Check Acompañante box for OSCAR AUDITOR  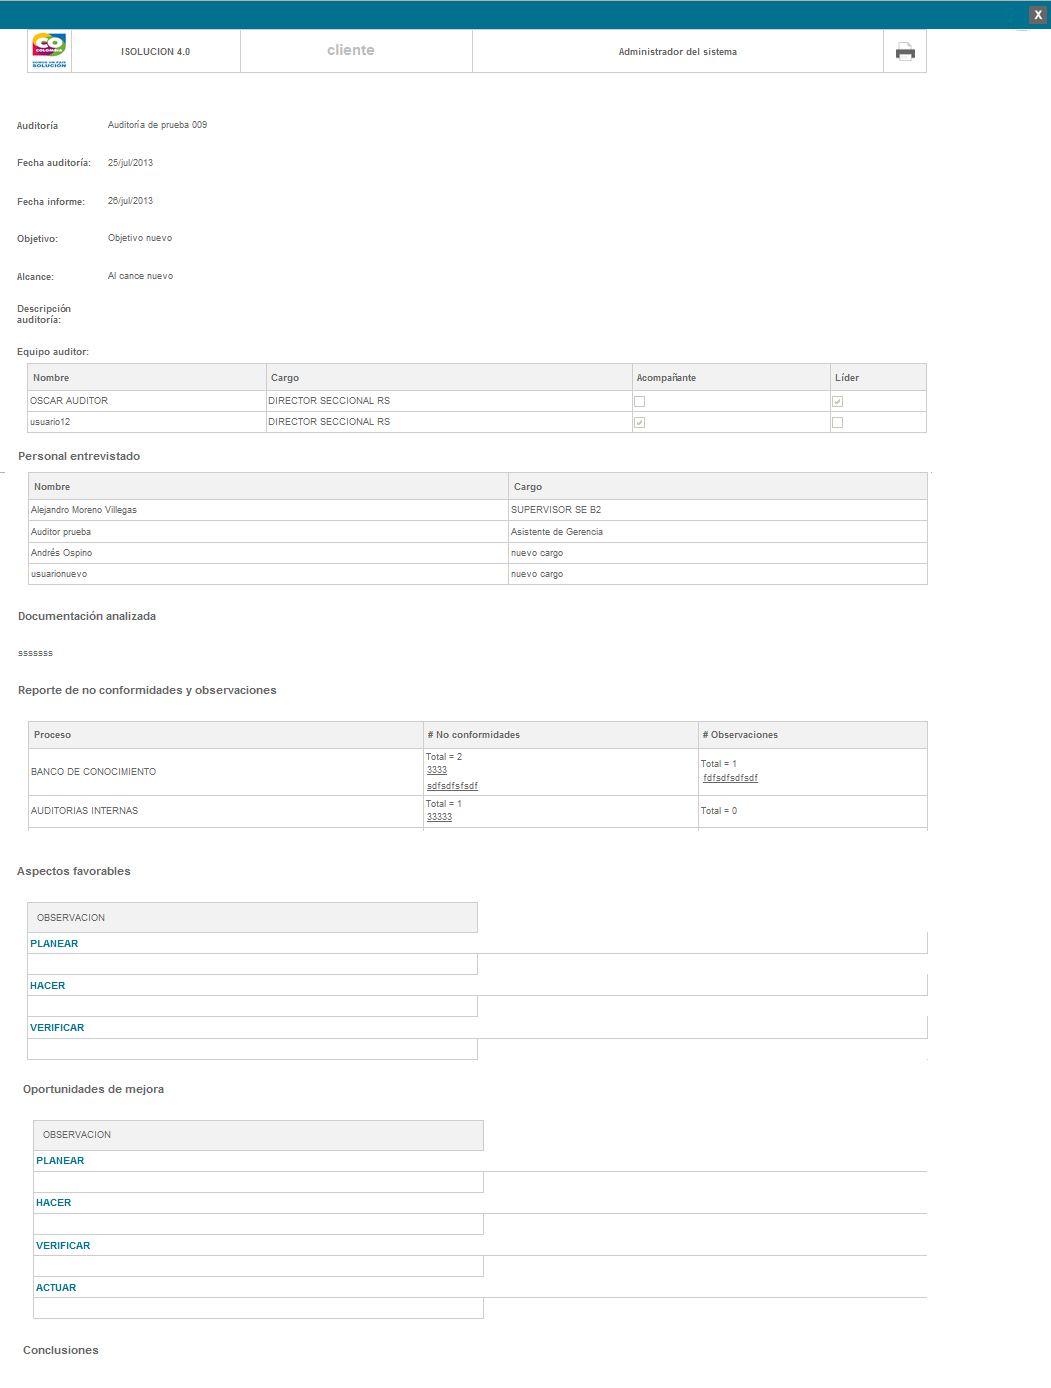pyautogui.click(x=640, y=402)
